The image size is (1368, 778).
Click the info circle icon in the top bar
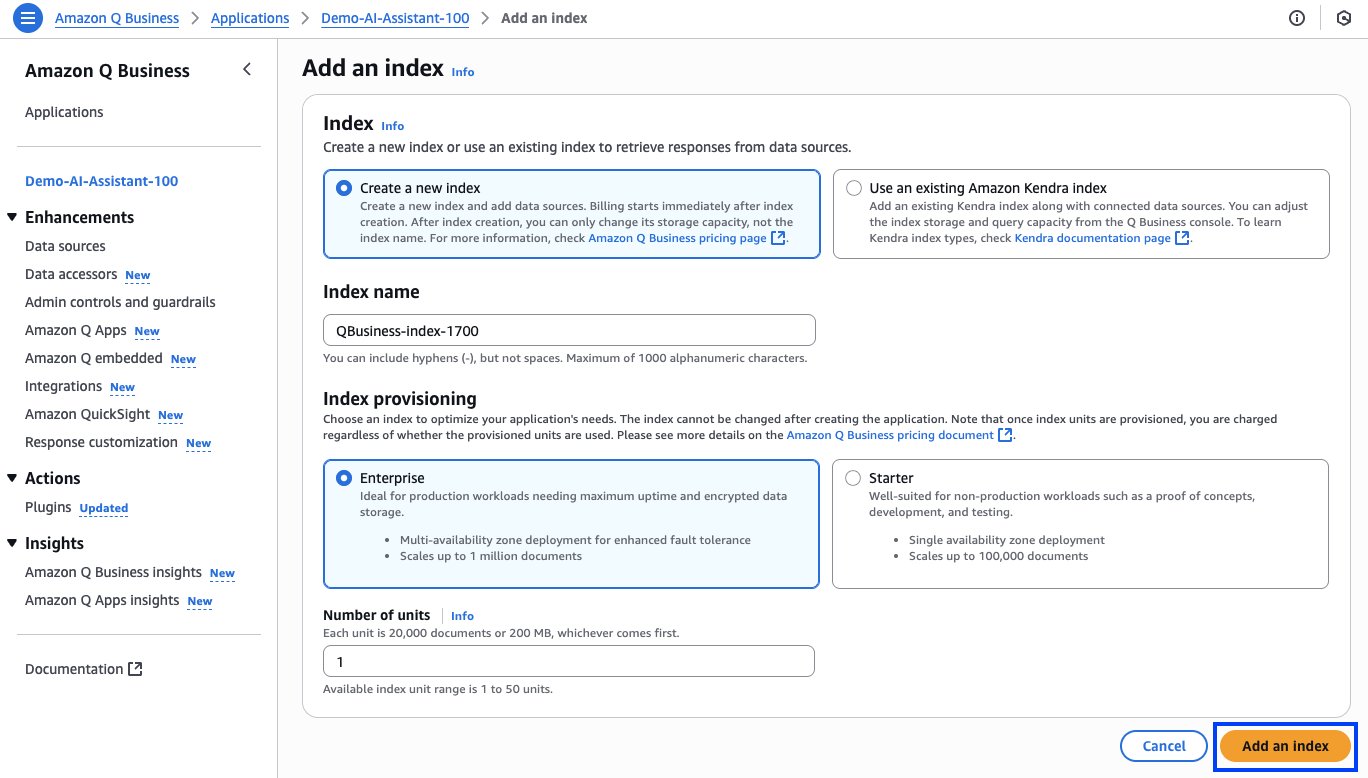1297,18
